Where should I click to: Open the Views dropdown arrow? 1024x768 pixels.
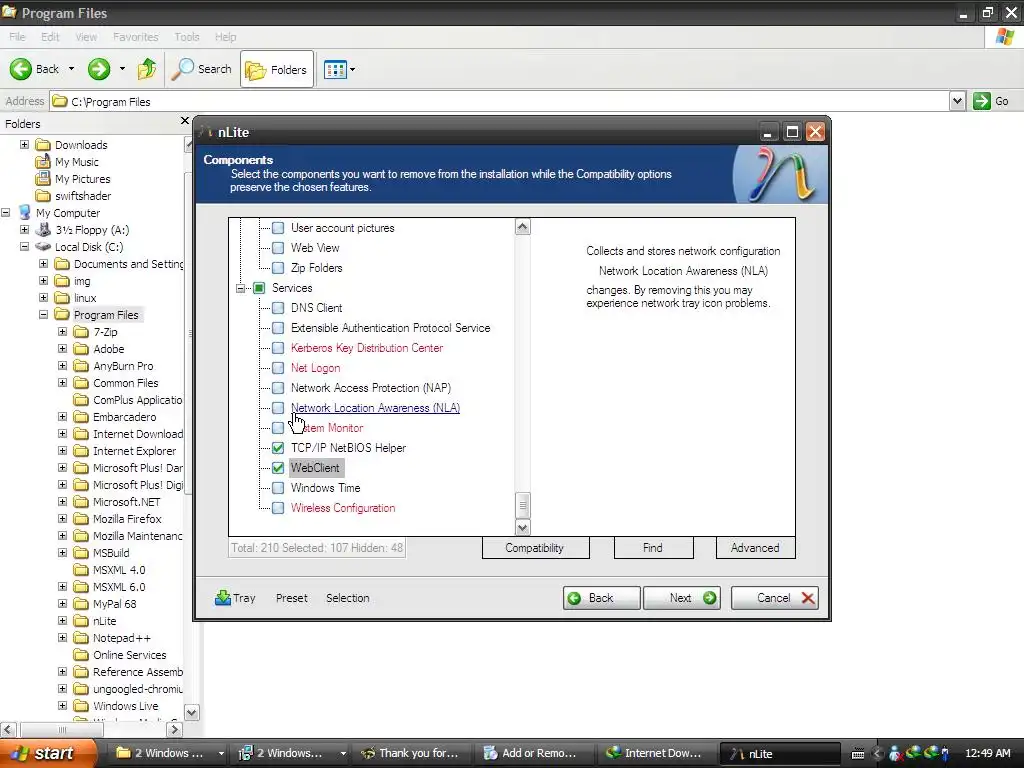click(353, 69)
